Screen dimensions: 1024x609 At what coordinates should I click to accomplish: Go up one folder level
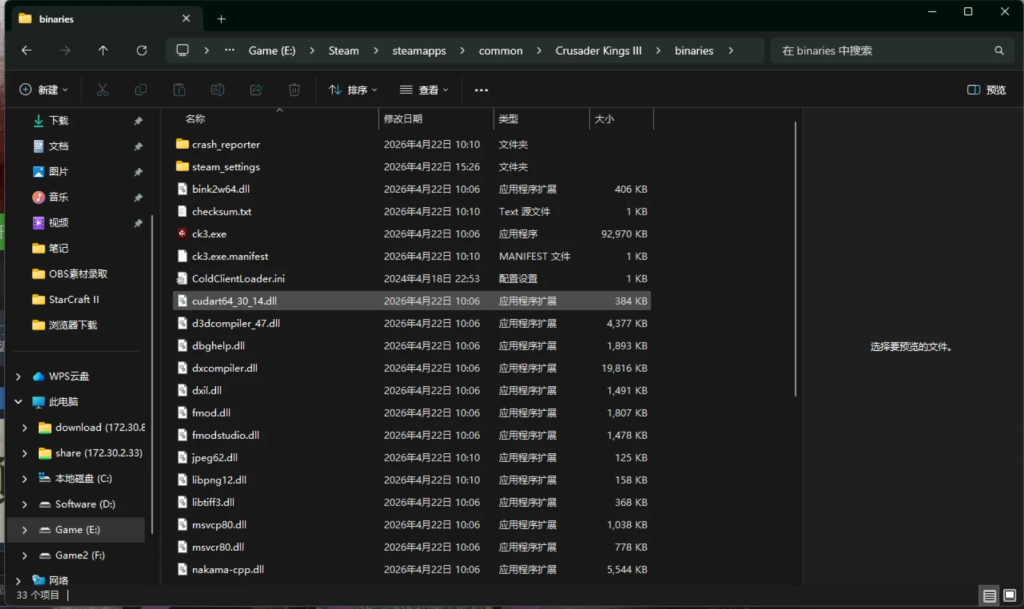pos(103,51)
